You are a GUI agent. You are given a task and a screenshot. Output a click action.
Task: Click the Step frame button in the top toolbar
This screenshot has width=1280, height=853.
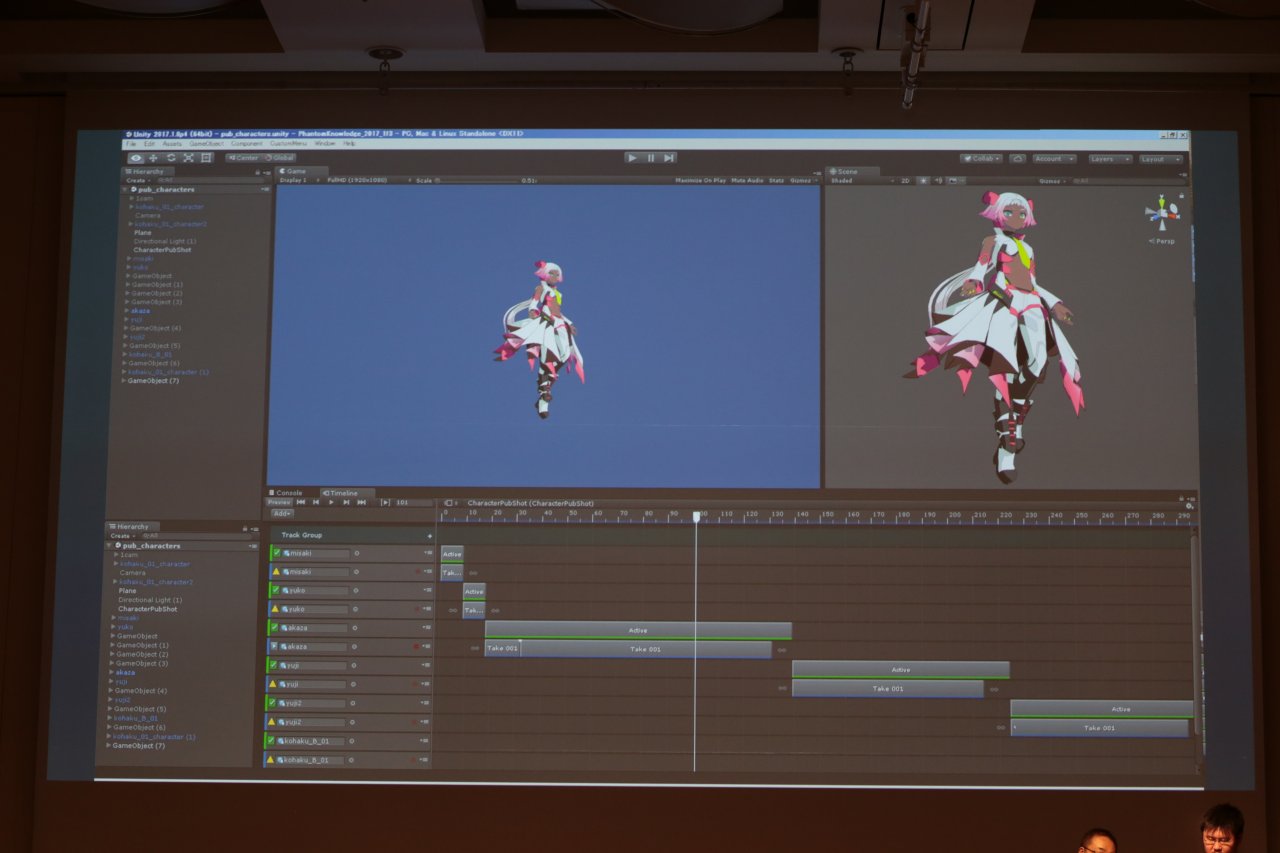pyautogui.click(x=669, y=158)
